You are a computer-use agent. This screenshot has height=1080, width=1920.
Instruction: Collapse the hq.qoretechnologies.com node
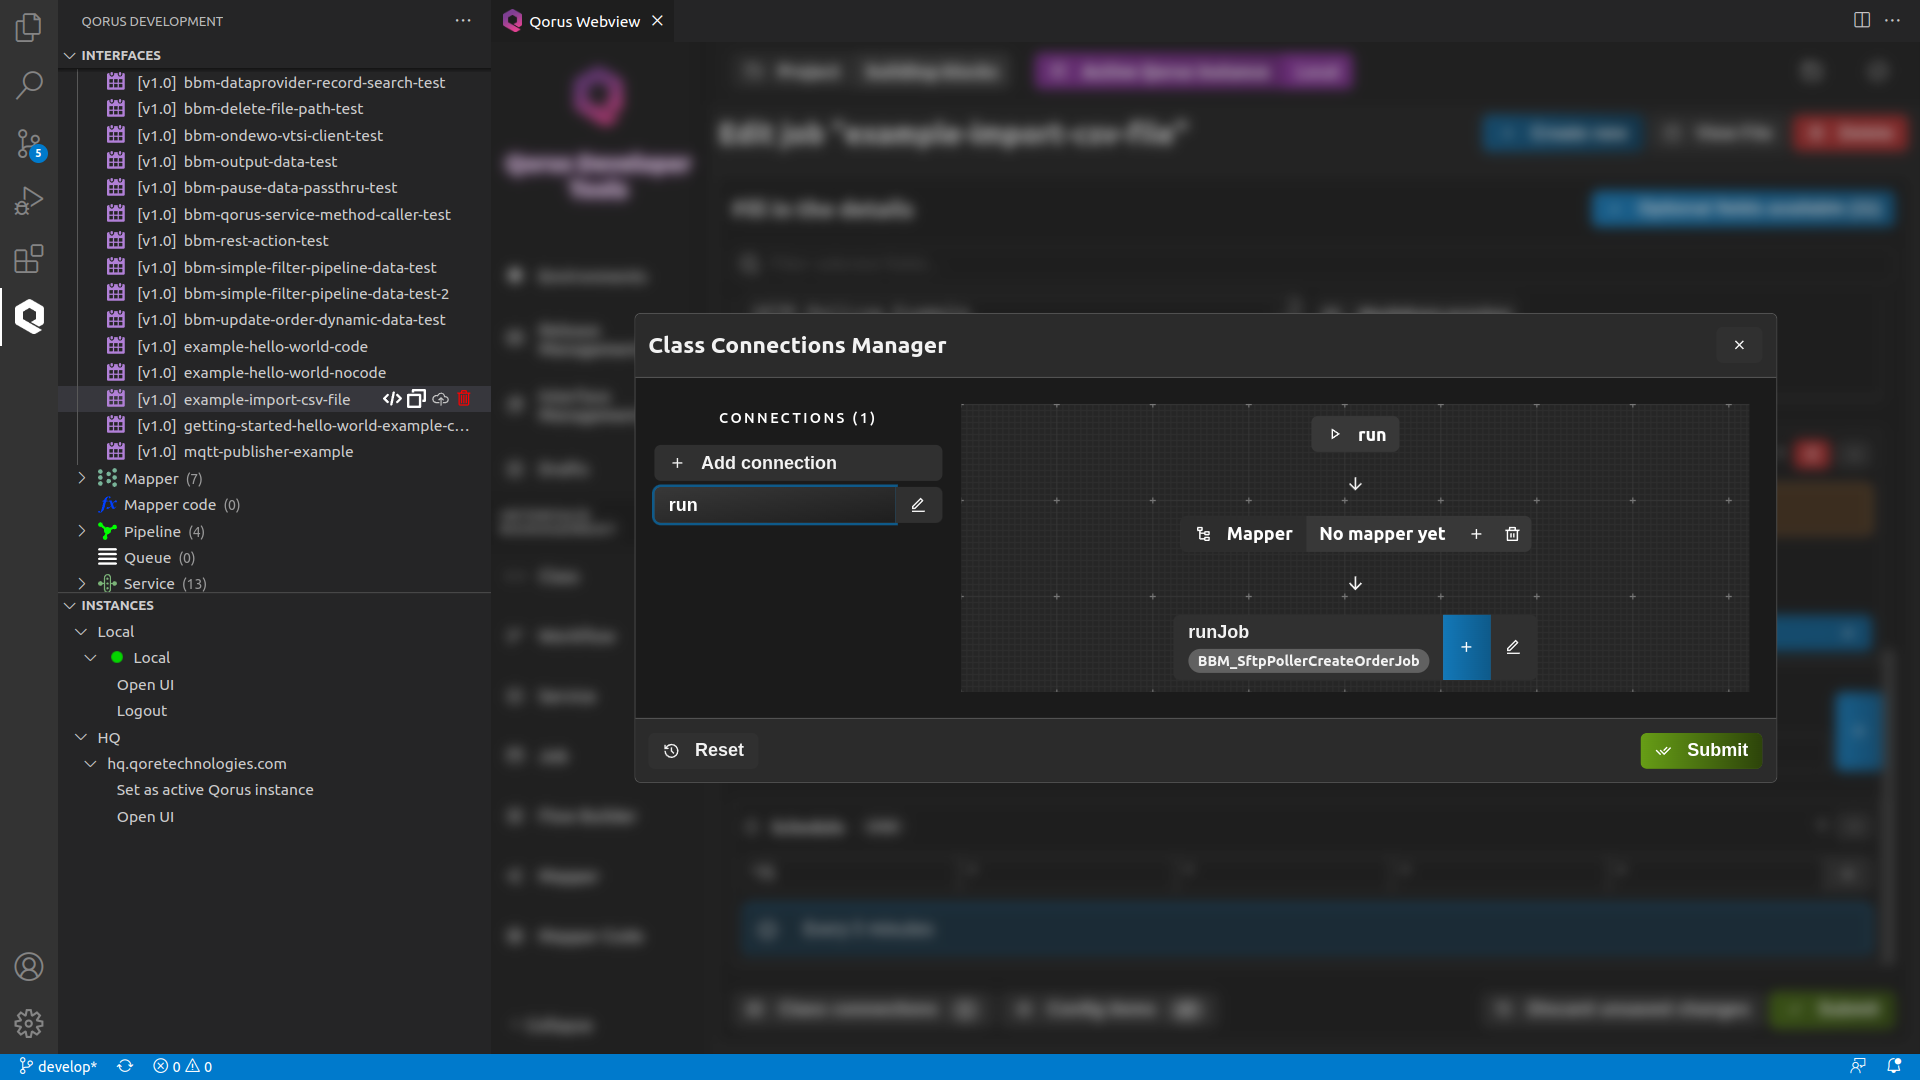tap(90, 763)
